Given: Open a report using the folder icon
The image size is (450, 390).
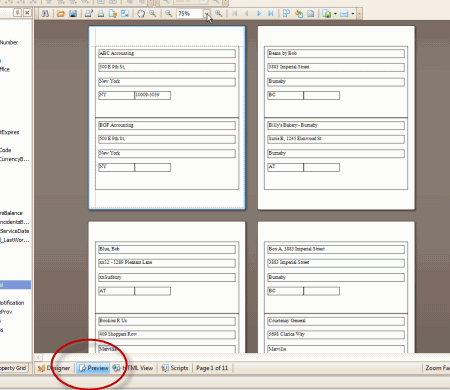Looking at the screenshot, I should click(61, 14).
